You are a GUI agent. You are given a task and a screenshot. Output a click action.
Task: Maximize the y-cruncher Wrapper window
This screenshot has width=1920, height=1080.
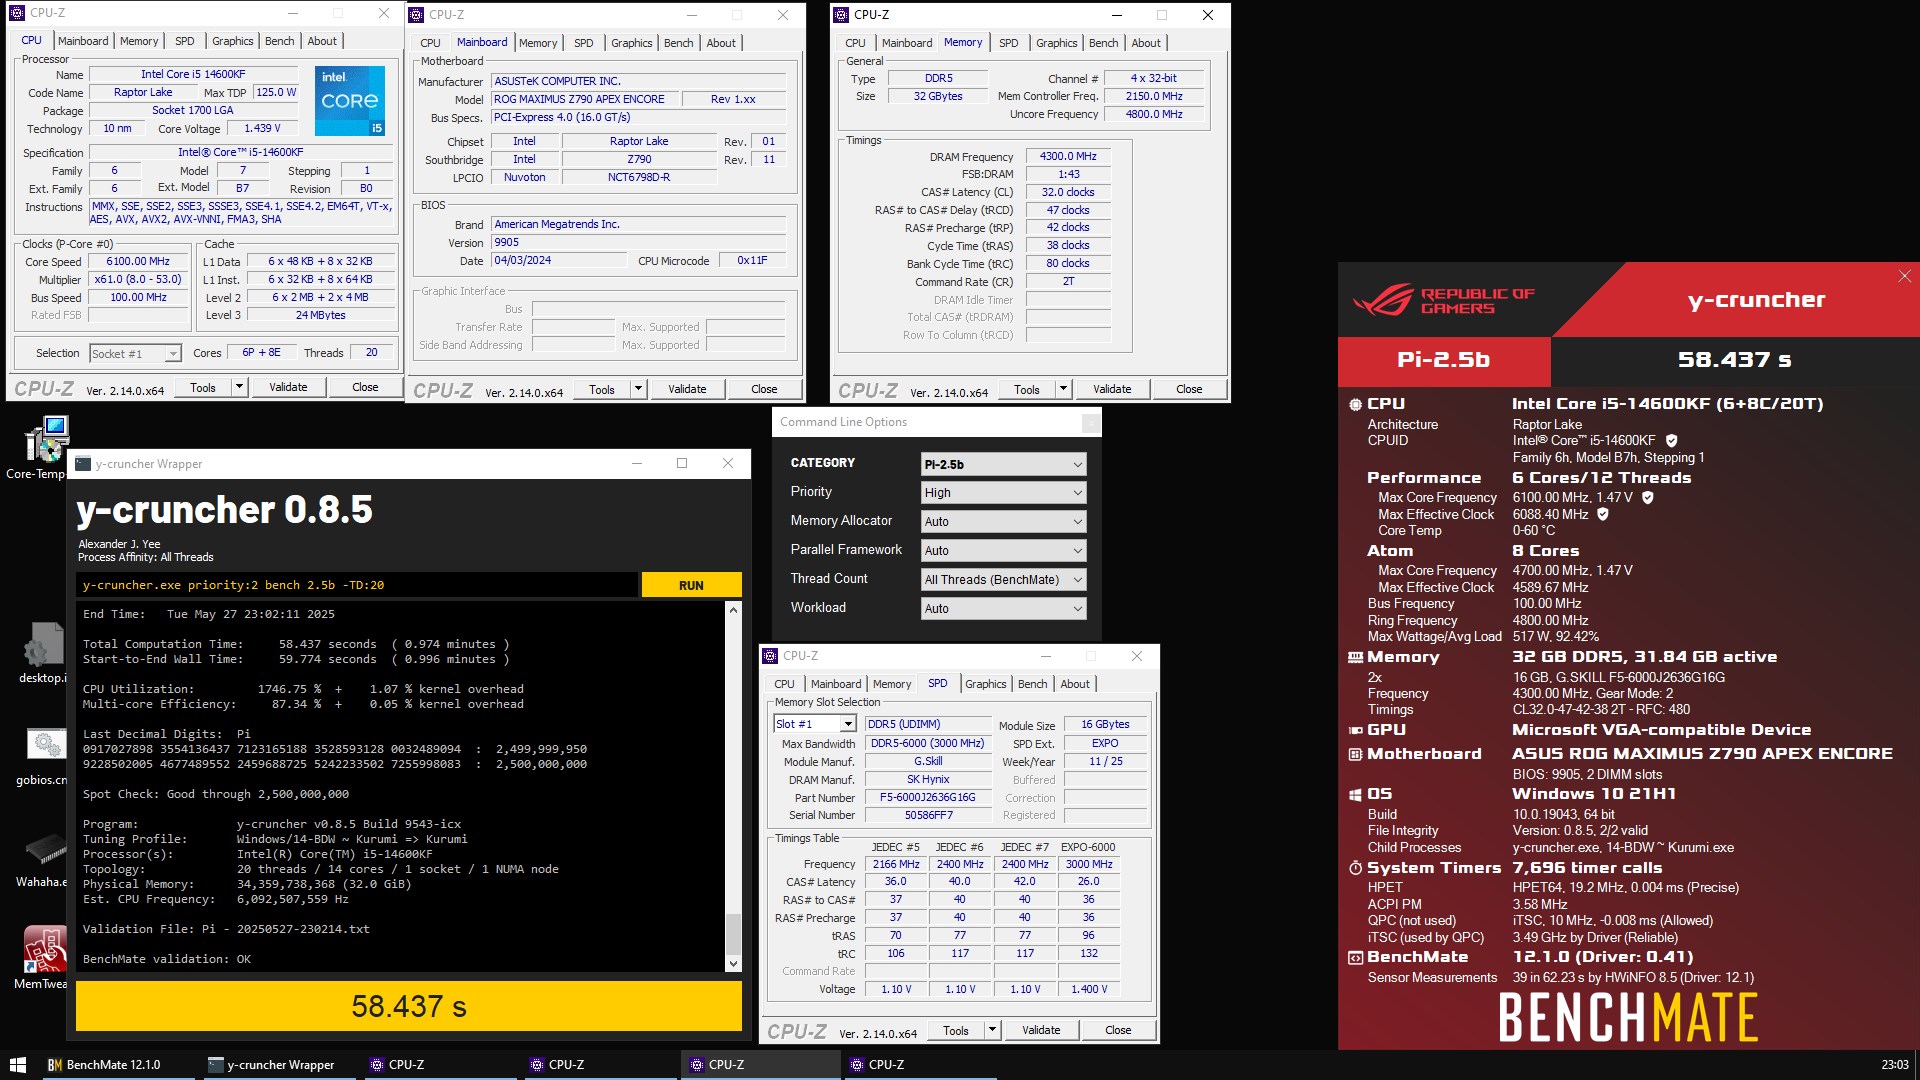pos(682,463)
